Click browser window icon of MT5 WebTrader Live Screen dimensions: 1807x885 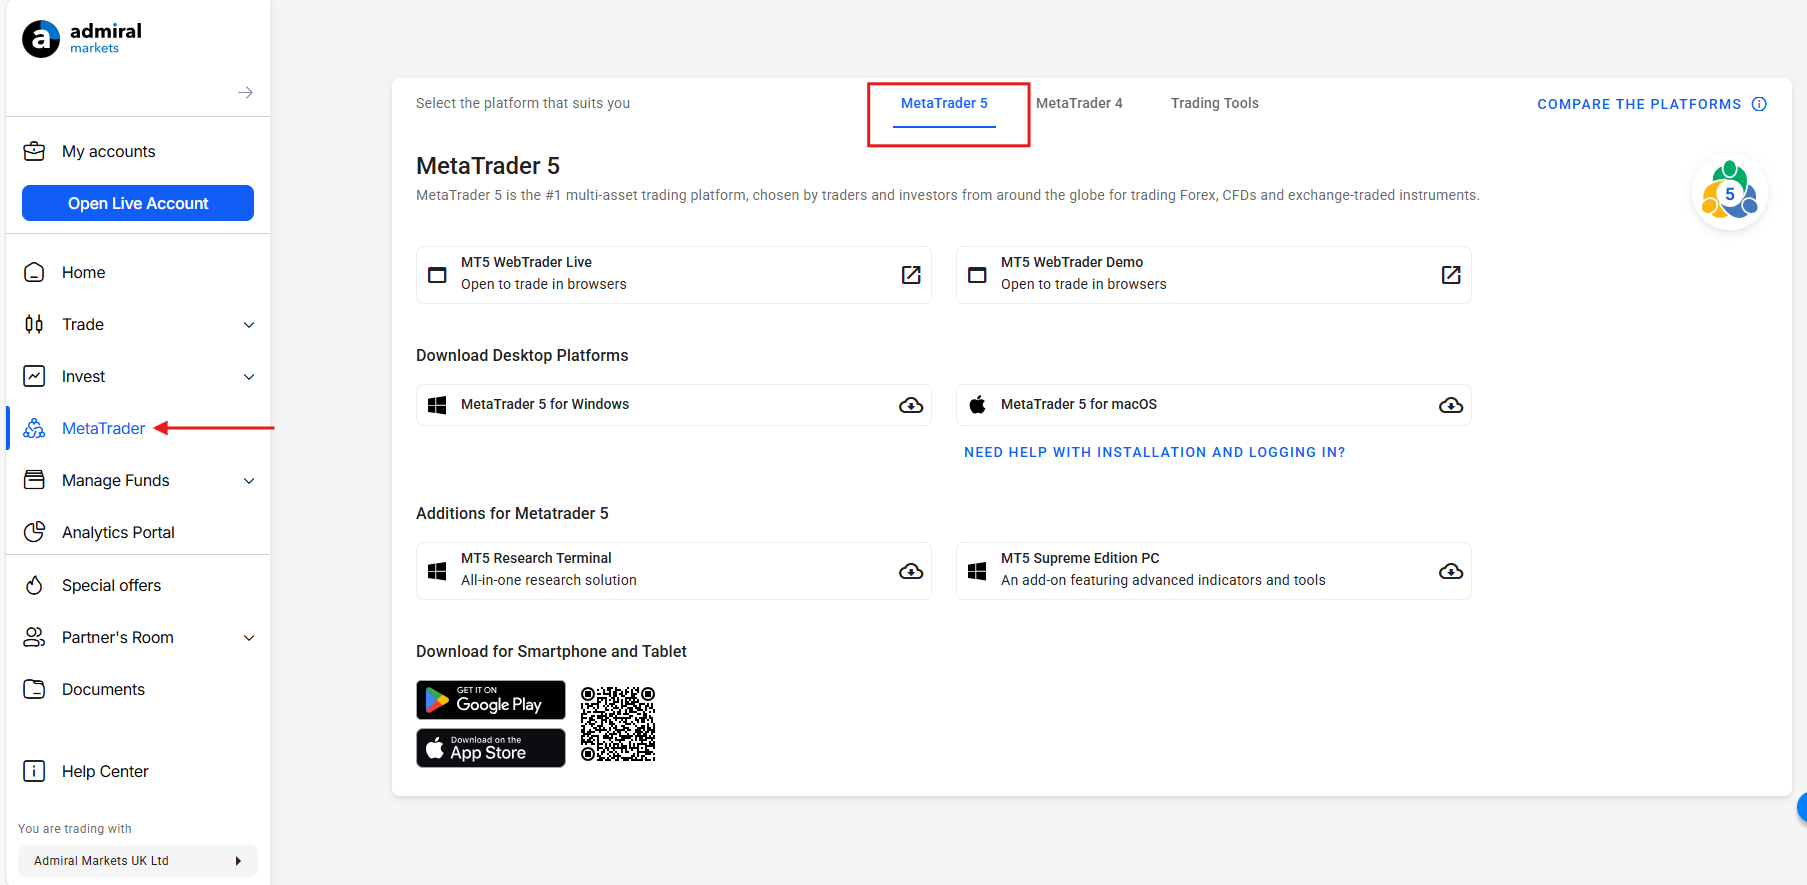[437, 275]
